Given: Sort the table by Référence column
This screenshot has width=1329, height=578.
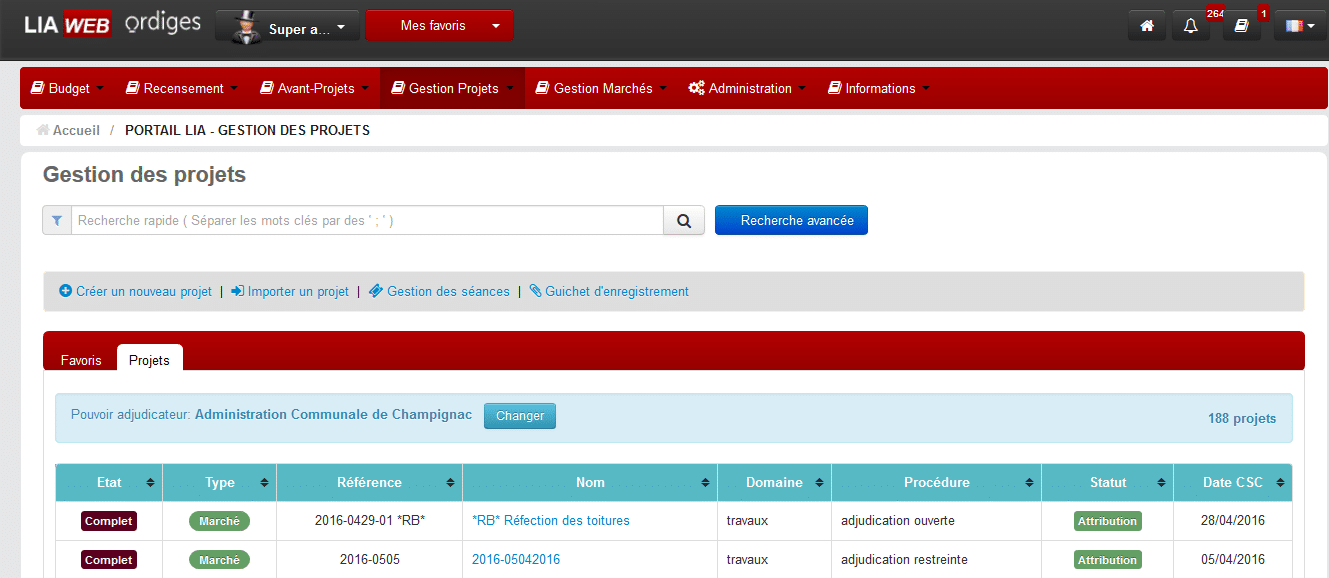Looking at the screenshot, I should coord(369,482).
